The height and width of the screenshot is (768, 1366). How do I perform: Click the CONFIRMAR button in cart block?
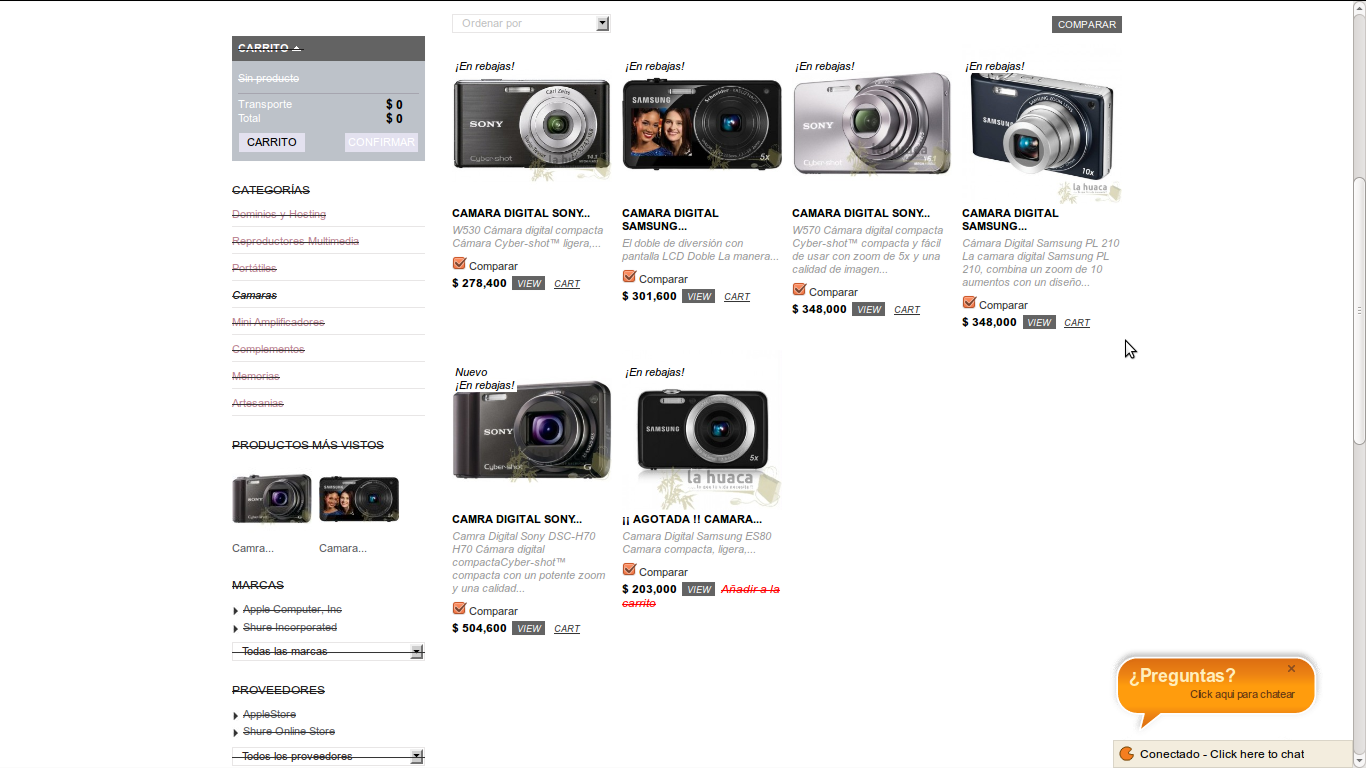point(381,142)
